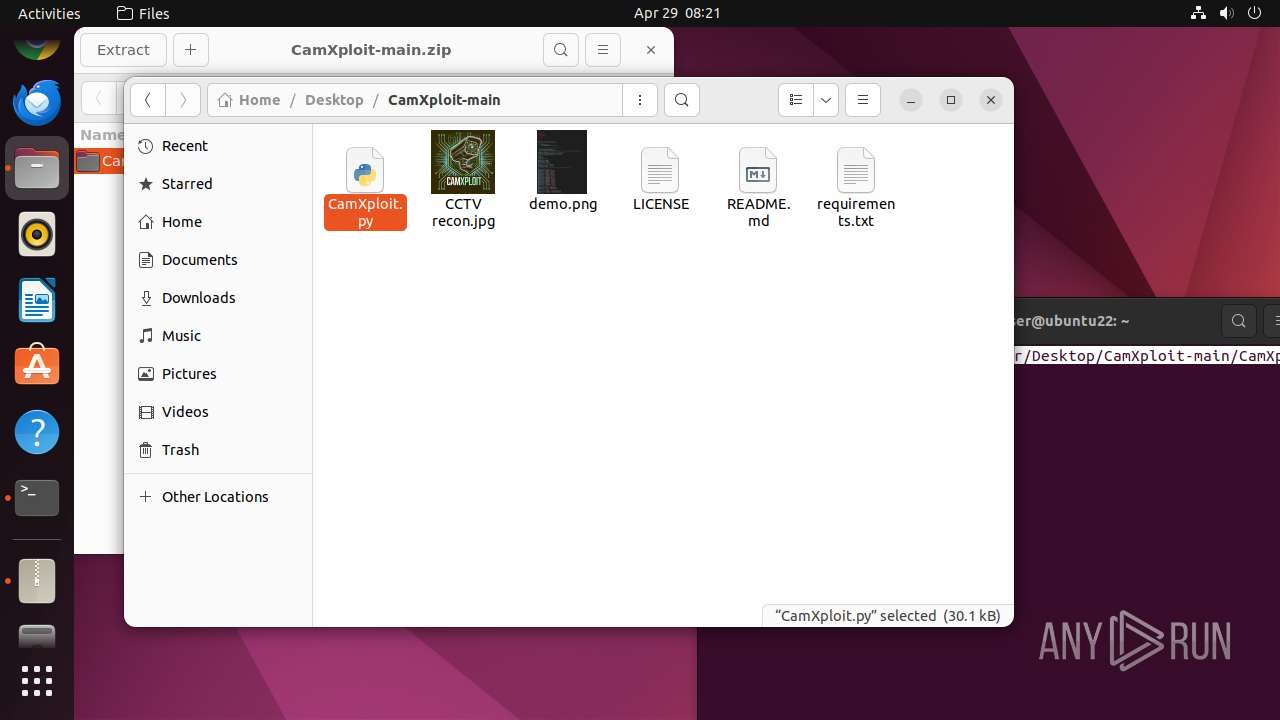Click Extract in the archive manager
This screenshot has height=720, width=1280.
123,50
